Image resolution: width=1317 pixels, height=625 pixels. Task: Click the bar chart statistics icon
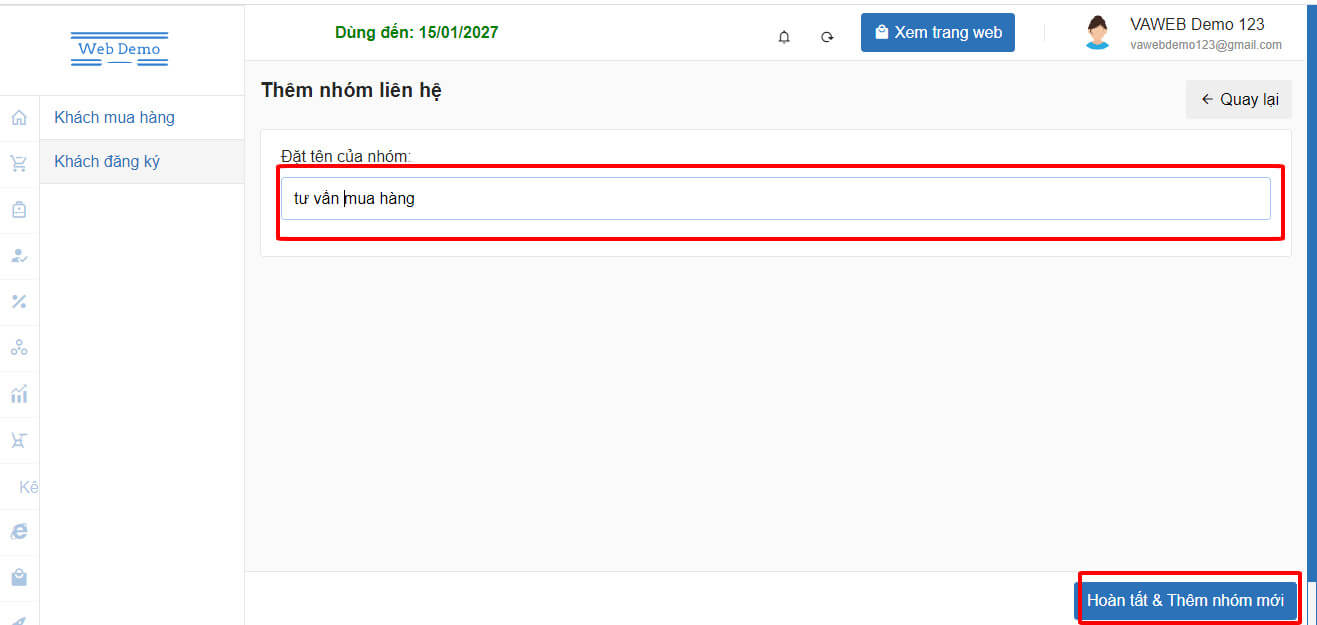coord(19,394)
